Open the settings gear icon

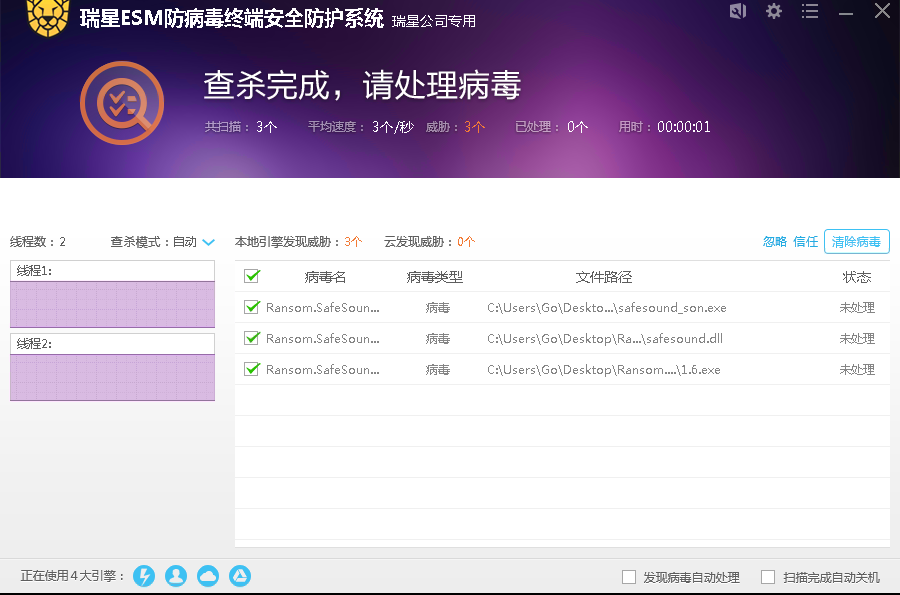[774, 11]
